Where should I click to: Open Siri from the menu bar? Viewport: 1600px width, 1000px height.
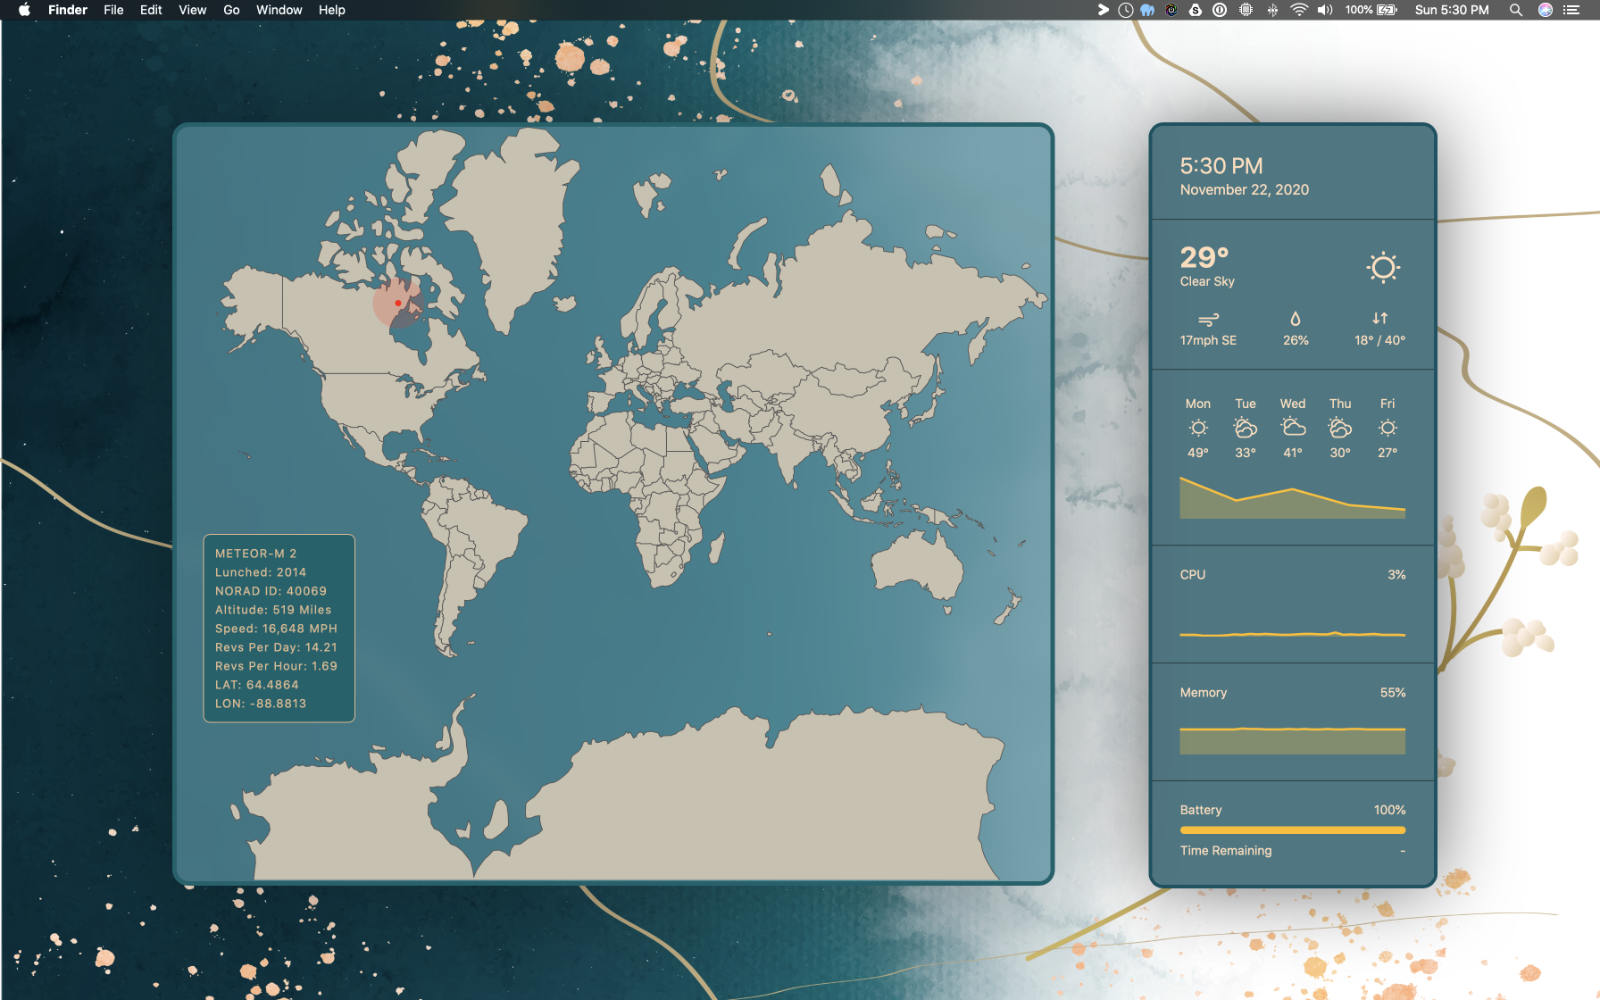[1545, 10]
